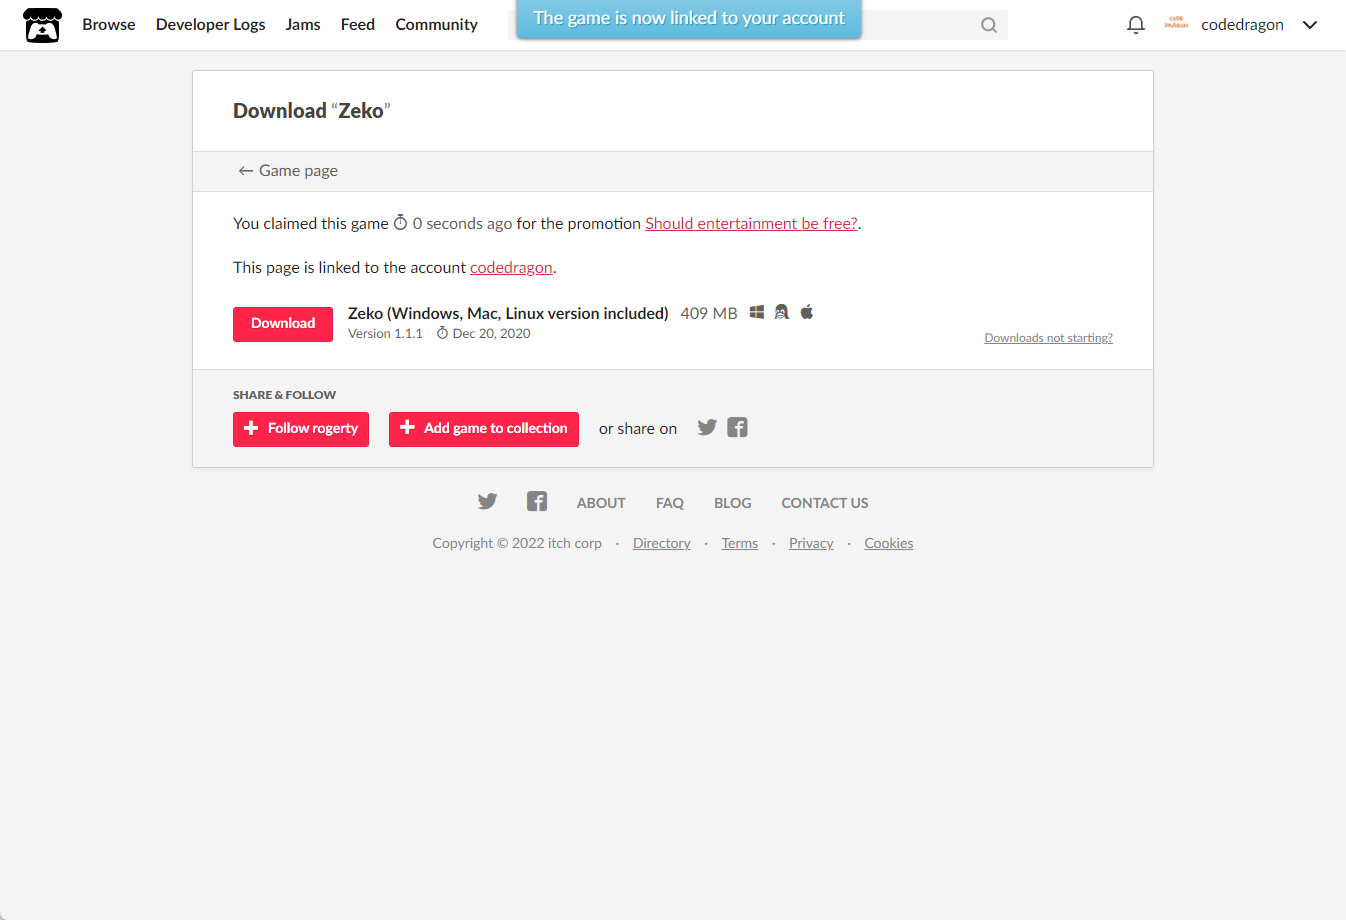Open the Directory link
Screen dimensions: 1346x920
[662, 543]
